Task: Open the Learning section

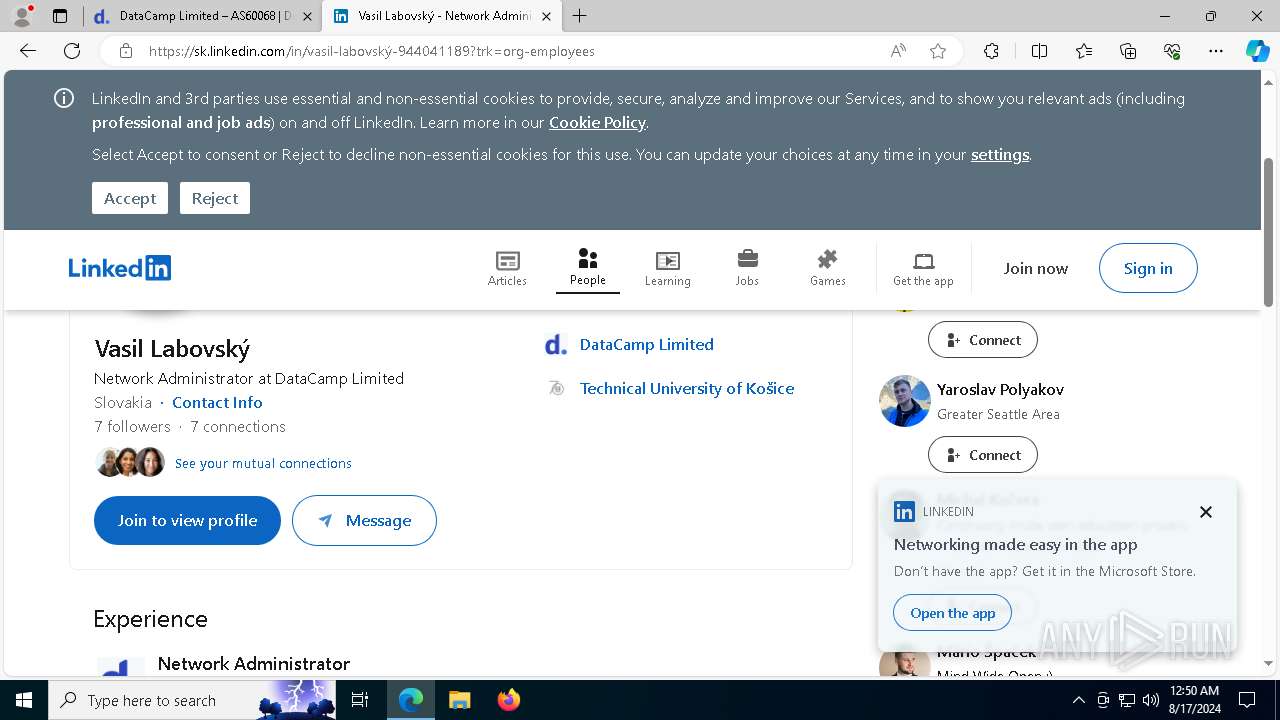Action: point(667,268)
